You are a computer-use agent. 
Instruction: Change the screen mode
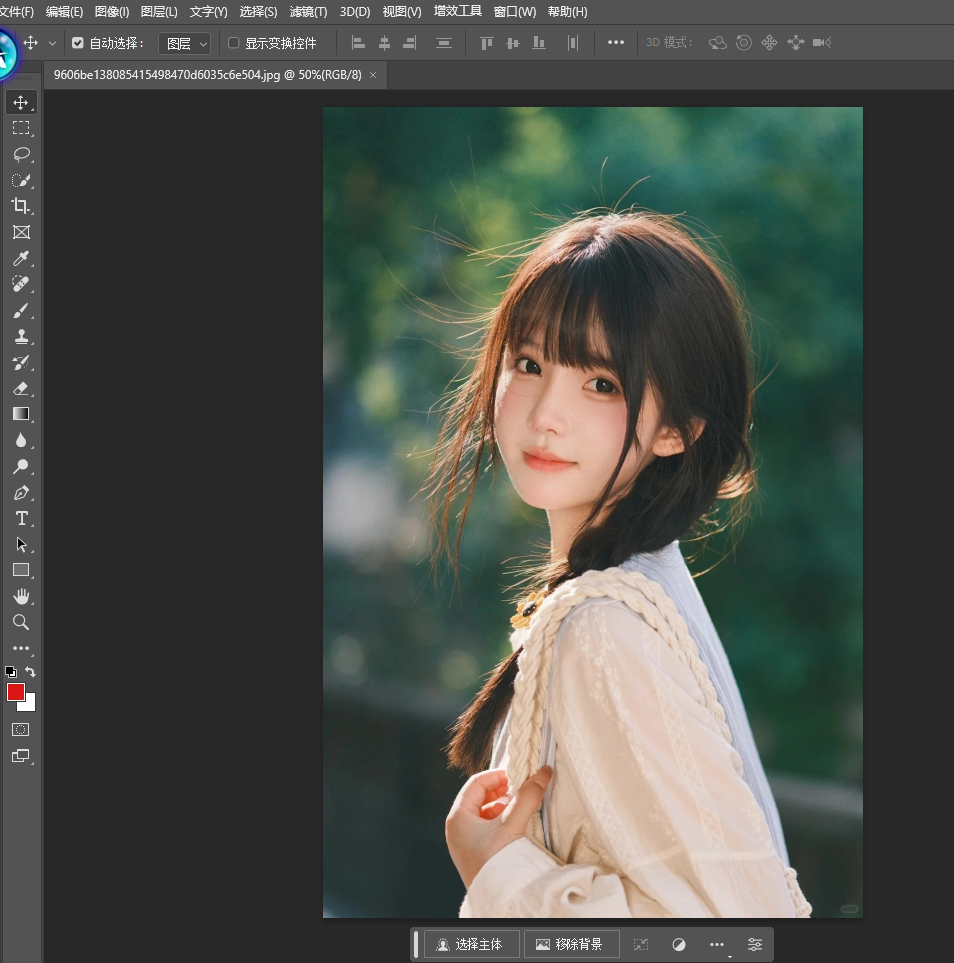[20, 756]
